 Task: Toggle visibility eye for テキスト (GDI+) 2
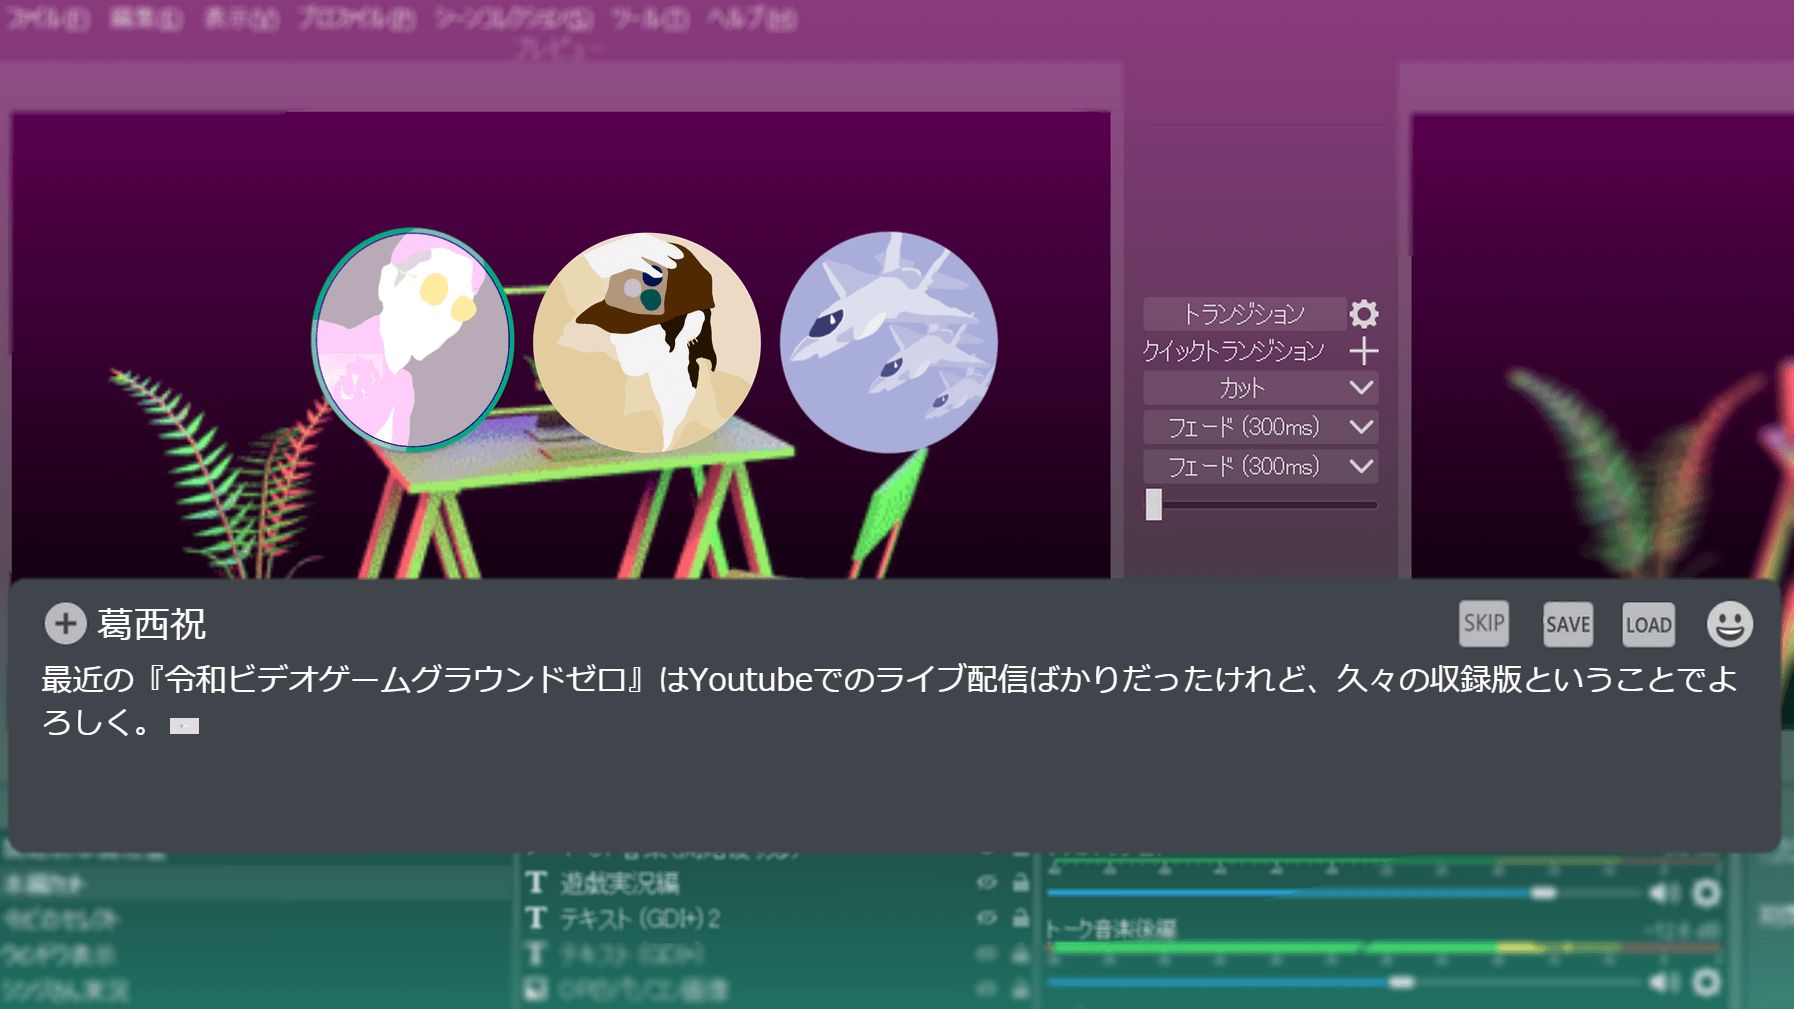[x=987, y=917]
